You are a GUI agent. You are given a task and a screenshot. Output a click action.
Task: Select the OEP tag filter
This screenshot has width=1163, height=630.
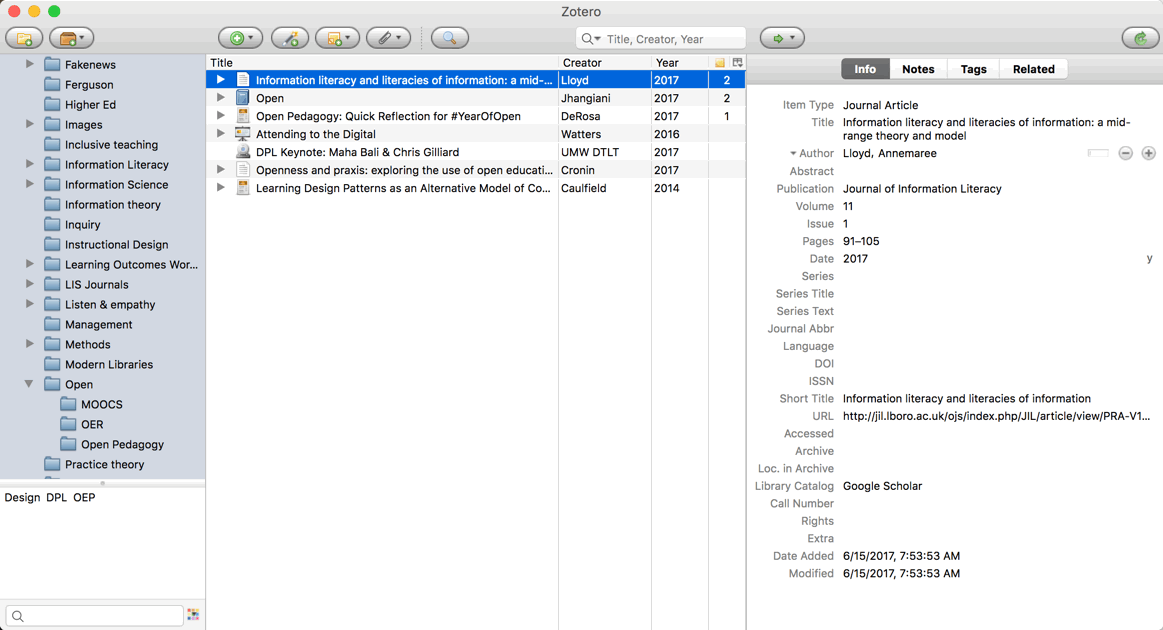pyautogui.click(x=84, y=497)
